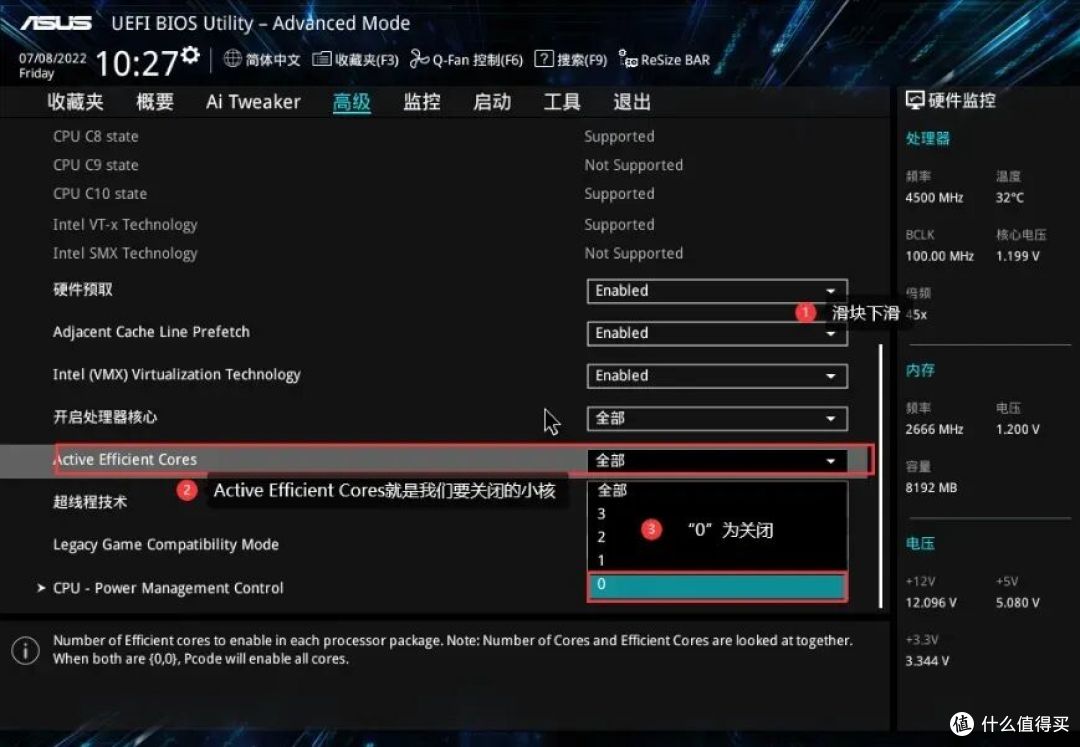The height and width of the screenshot is (747, 1080).
Task: Select 0 to disable efficient cores
Action: (x=717, y=585)
